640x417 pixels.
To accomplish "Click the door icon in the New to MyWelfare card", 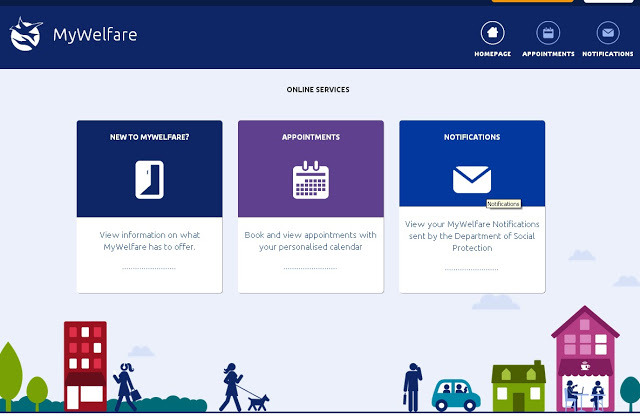I will point(149,179).
